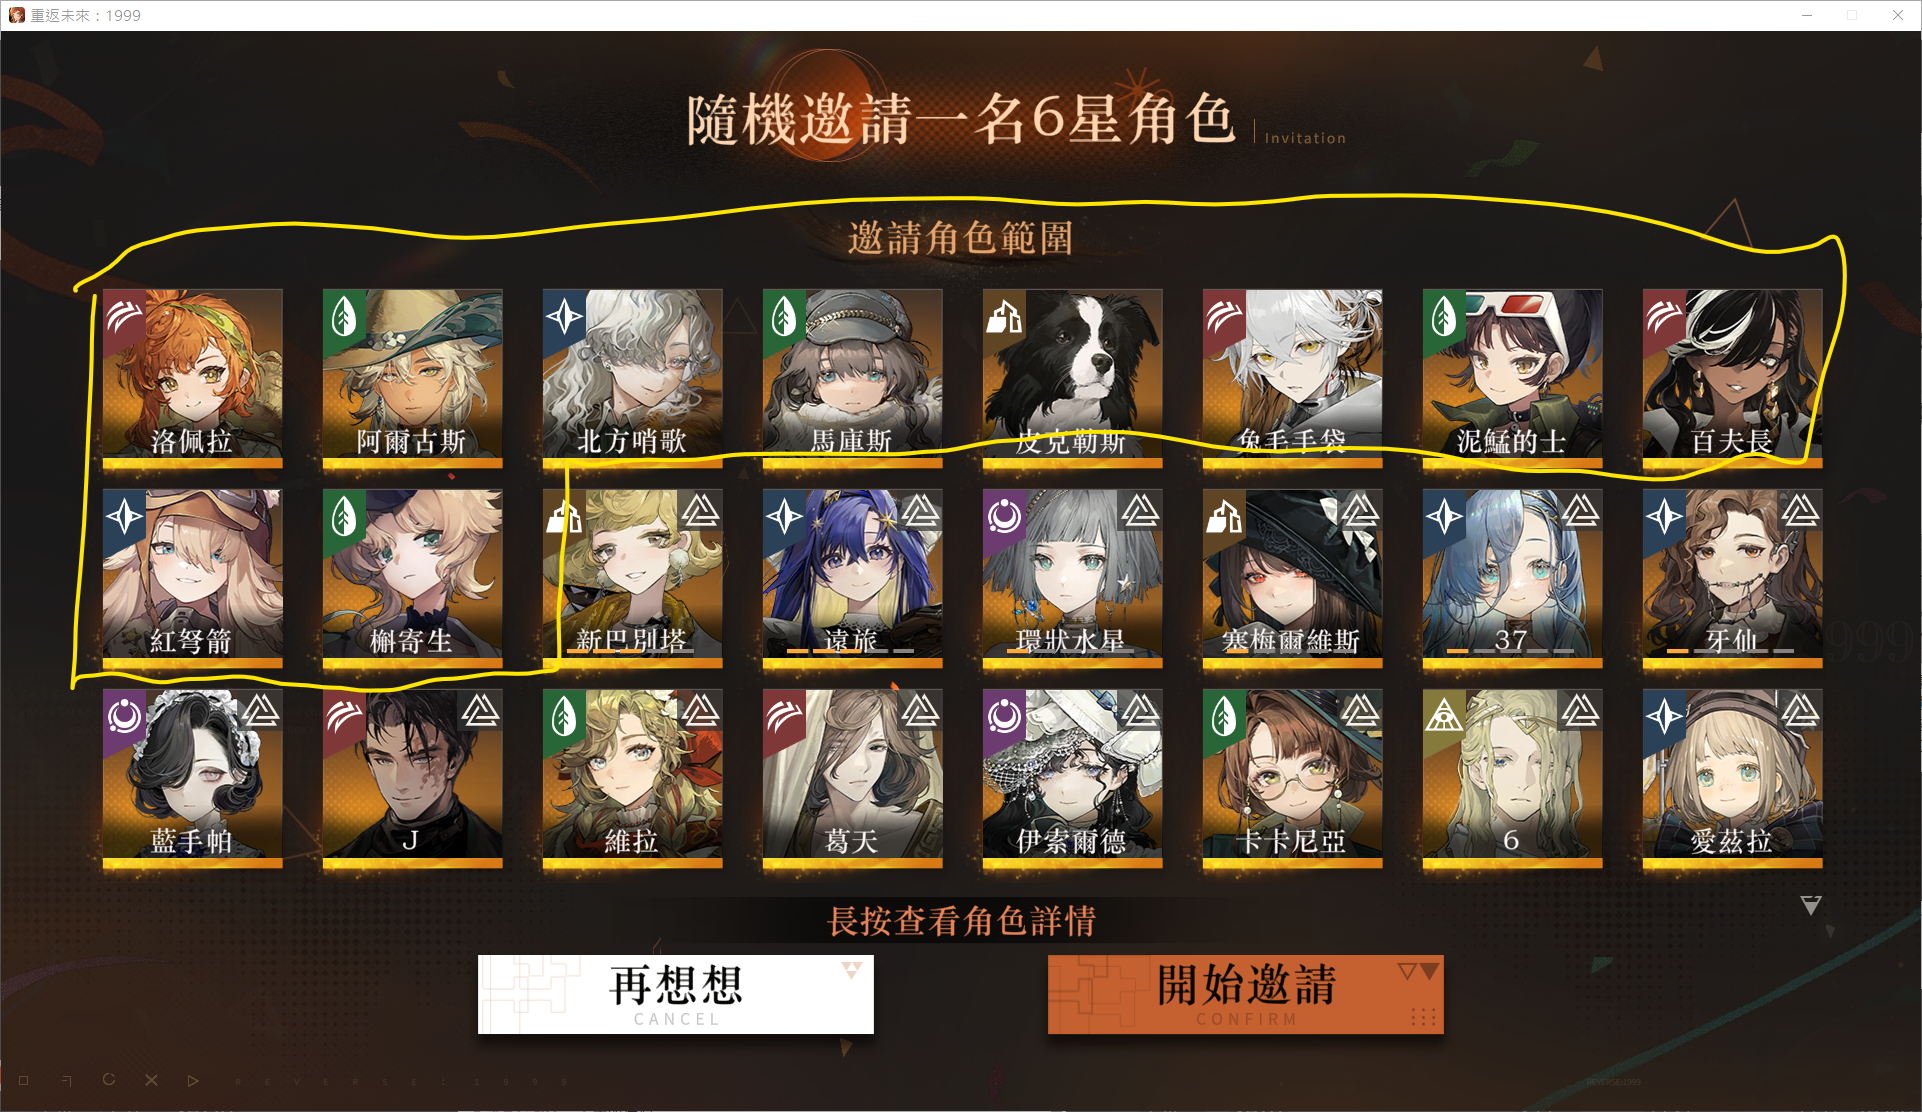Click the triangle badge on 牙仙 card

click(1800, 511)
